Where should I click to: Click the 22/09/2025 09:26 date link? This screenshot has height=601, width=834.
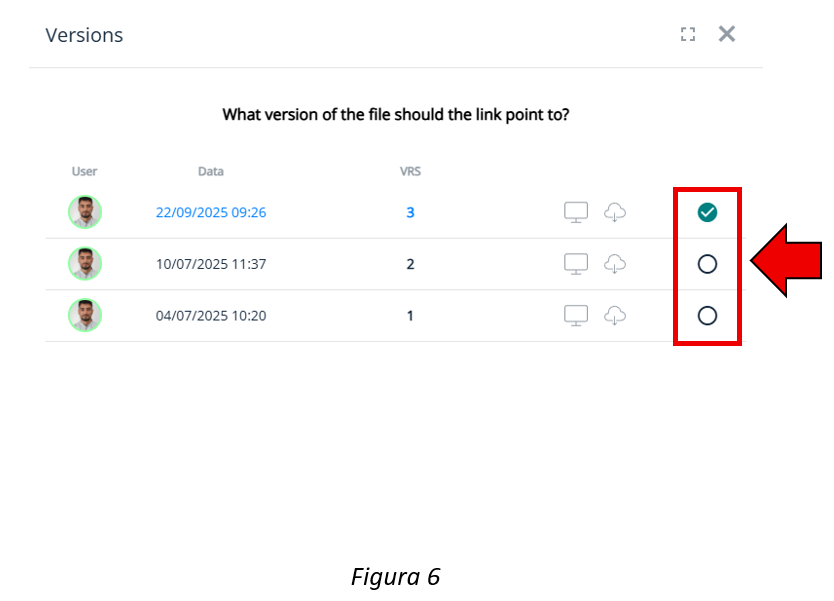[x=211, y=213]
